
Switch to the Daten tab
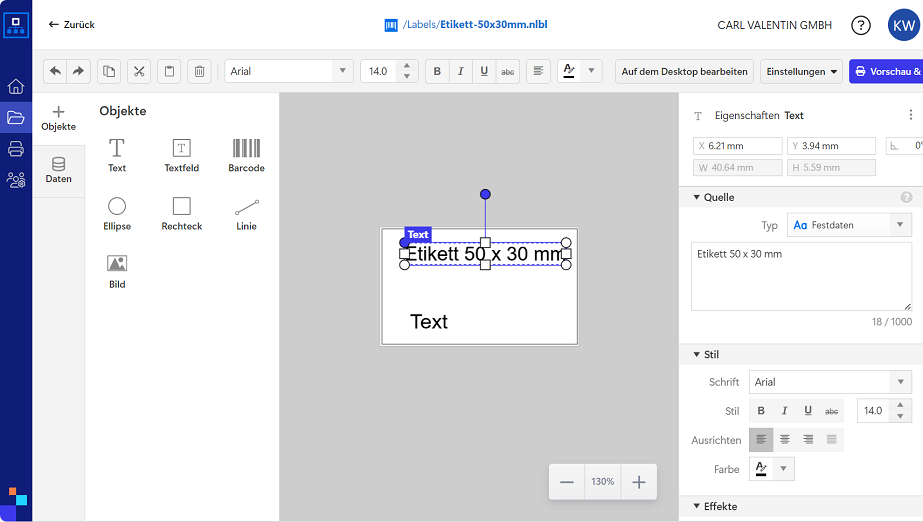click(x=58, y=169)
